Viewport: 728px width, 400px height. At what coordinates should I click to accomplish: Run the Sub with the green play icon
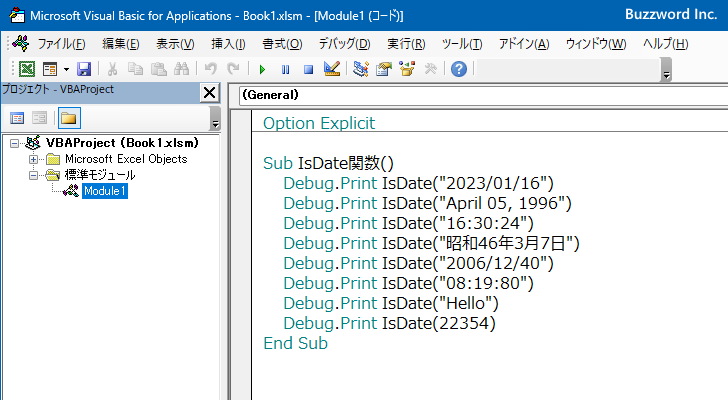coord(262,70)
